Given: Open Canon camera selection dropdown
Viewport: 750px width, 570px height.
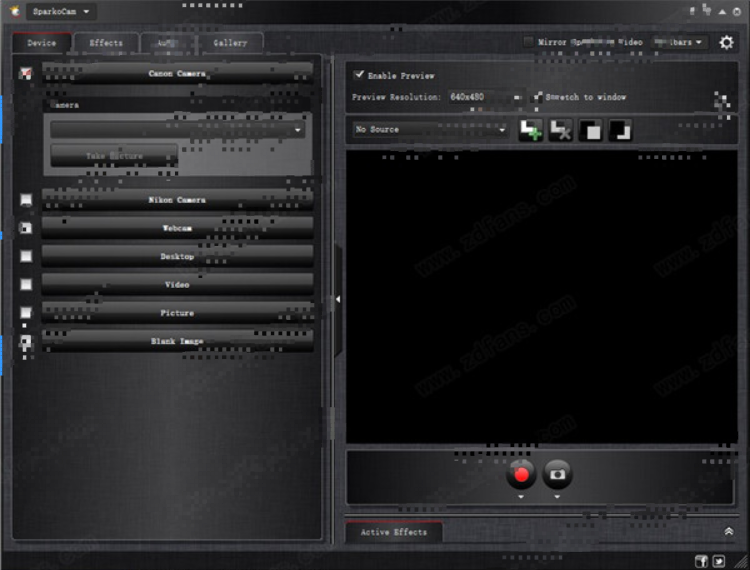Looking at the screenshot, I should [177, 130].
